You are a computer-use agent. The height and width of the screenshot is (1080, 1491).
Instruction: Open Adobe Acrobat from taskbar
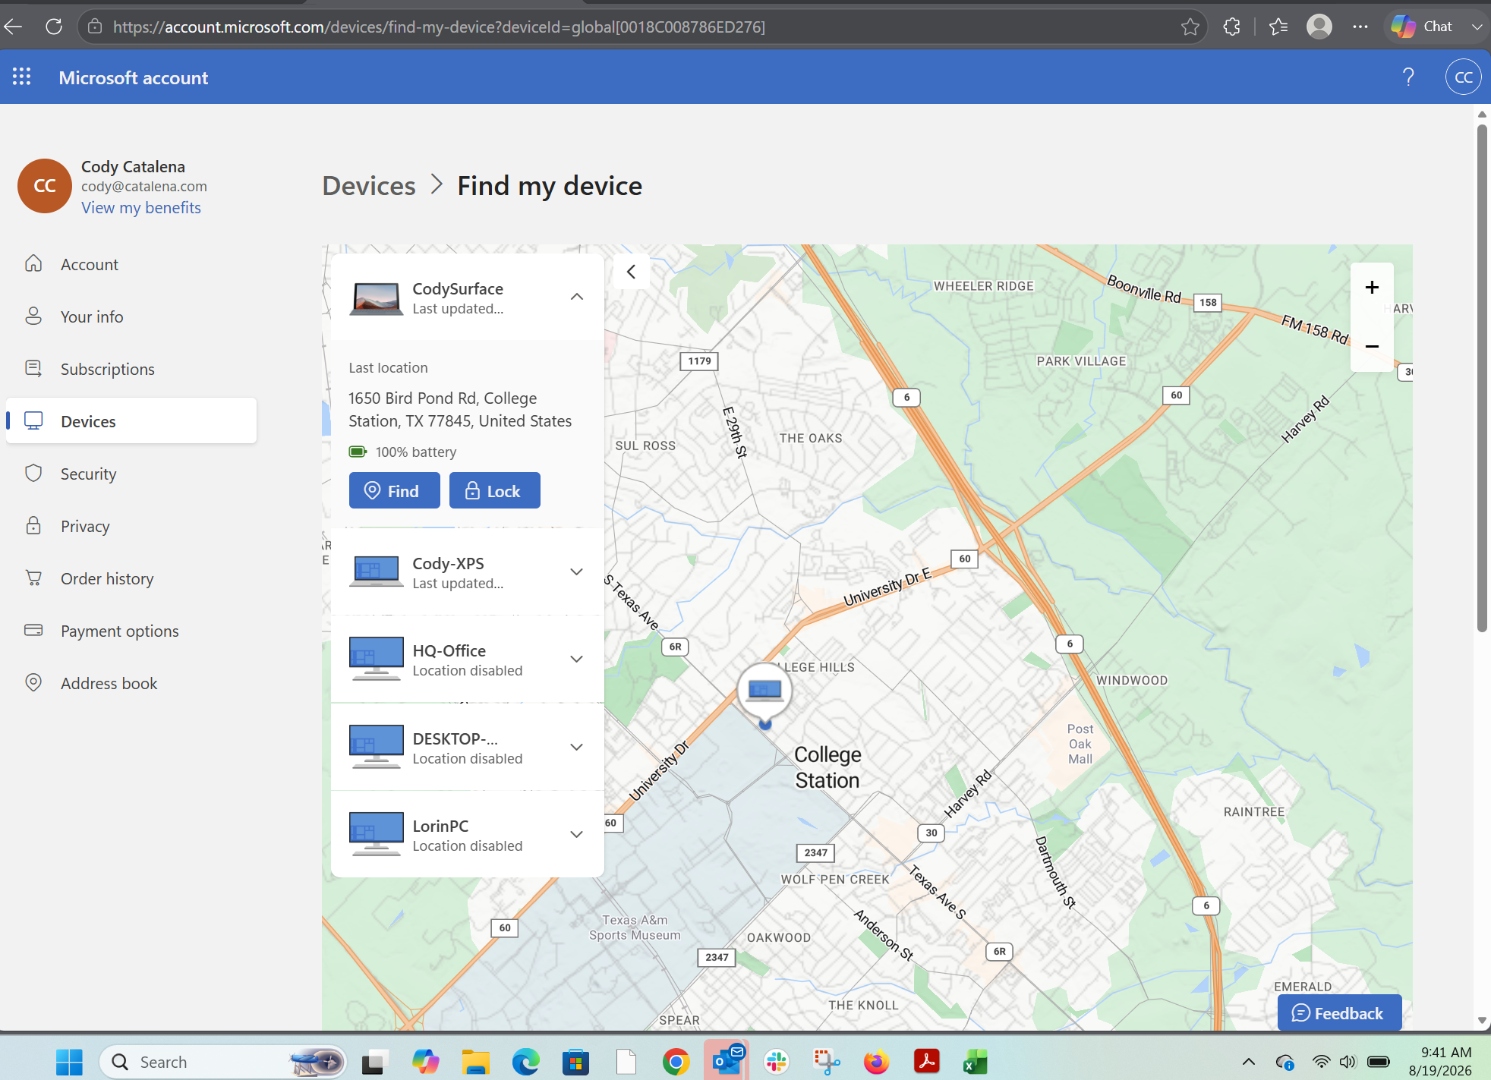tap(927, 1062)
